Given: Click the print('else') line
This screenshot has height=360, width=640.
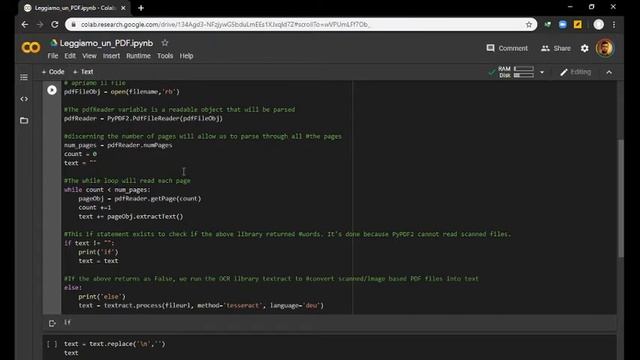Looking at the screenshot, I should (102, 297).
